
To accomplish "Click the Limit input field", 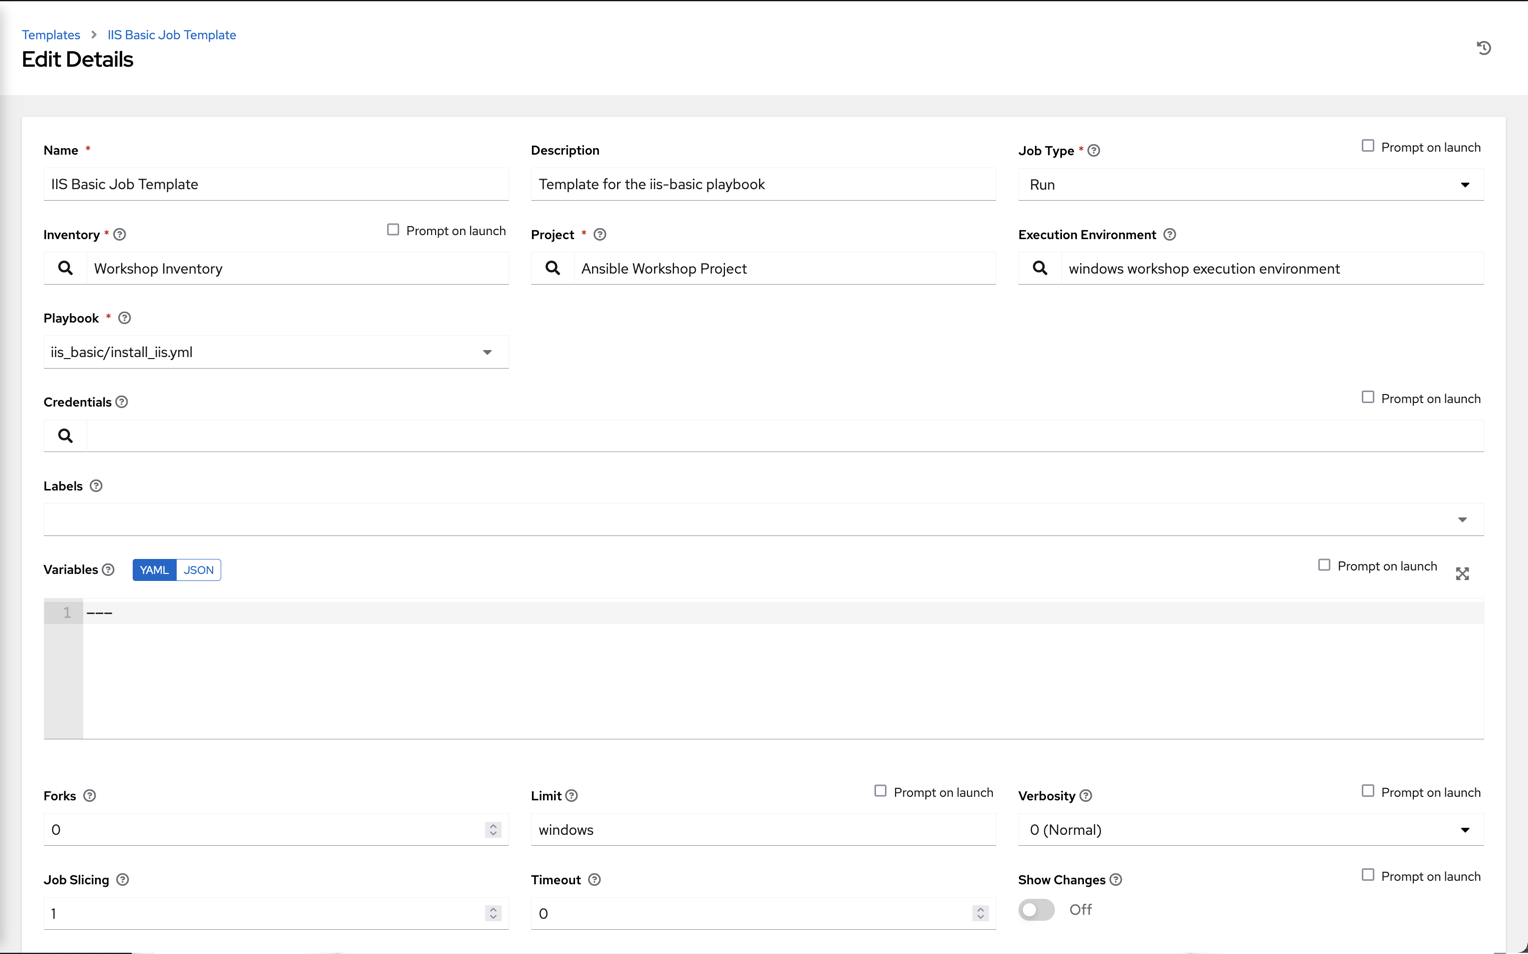I will tap(764, 830).
